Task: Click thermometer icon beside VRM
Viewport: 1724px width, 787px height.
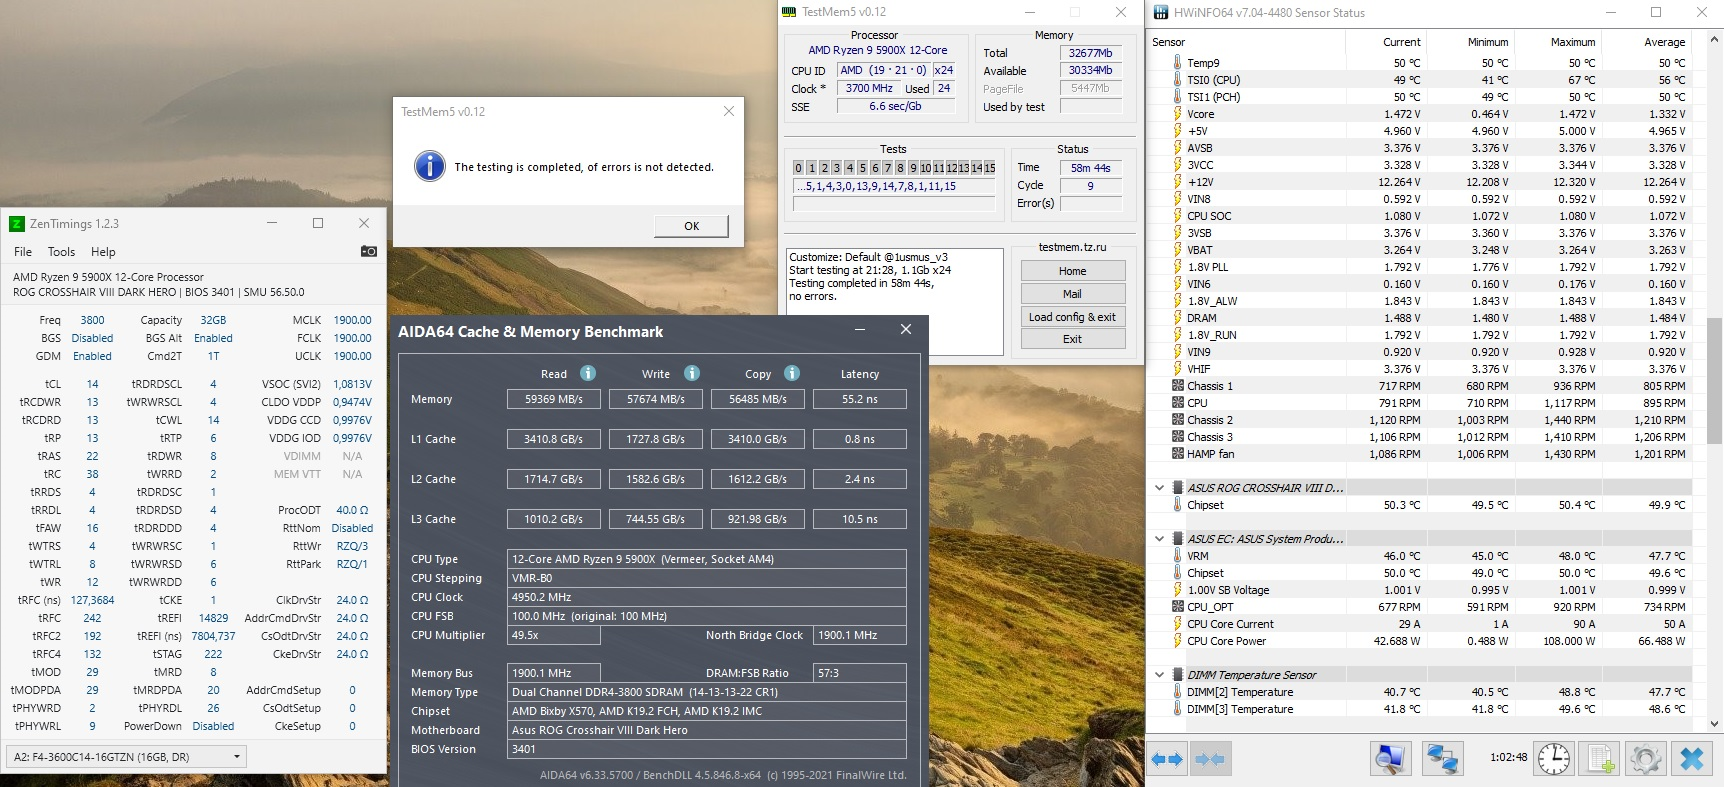Action: click(1177, 556)
